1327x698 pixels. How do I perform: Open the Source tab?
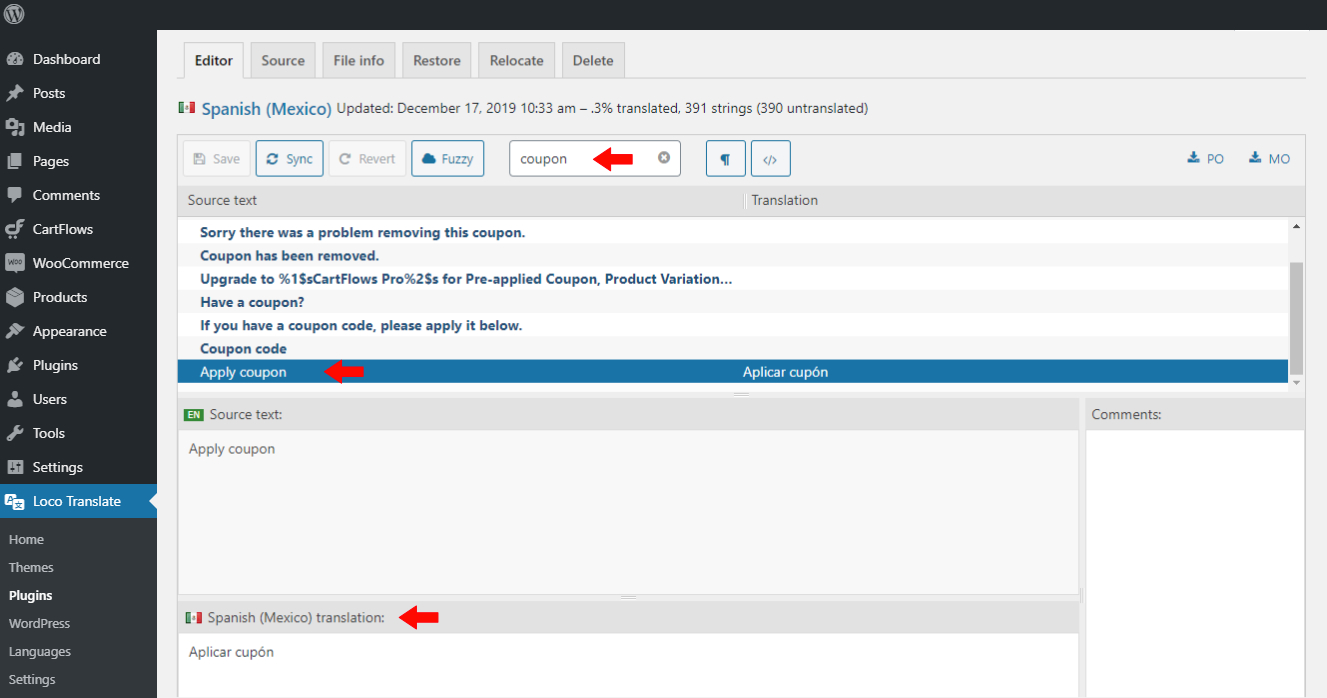coord(283,61)
